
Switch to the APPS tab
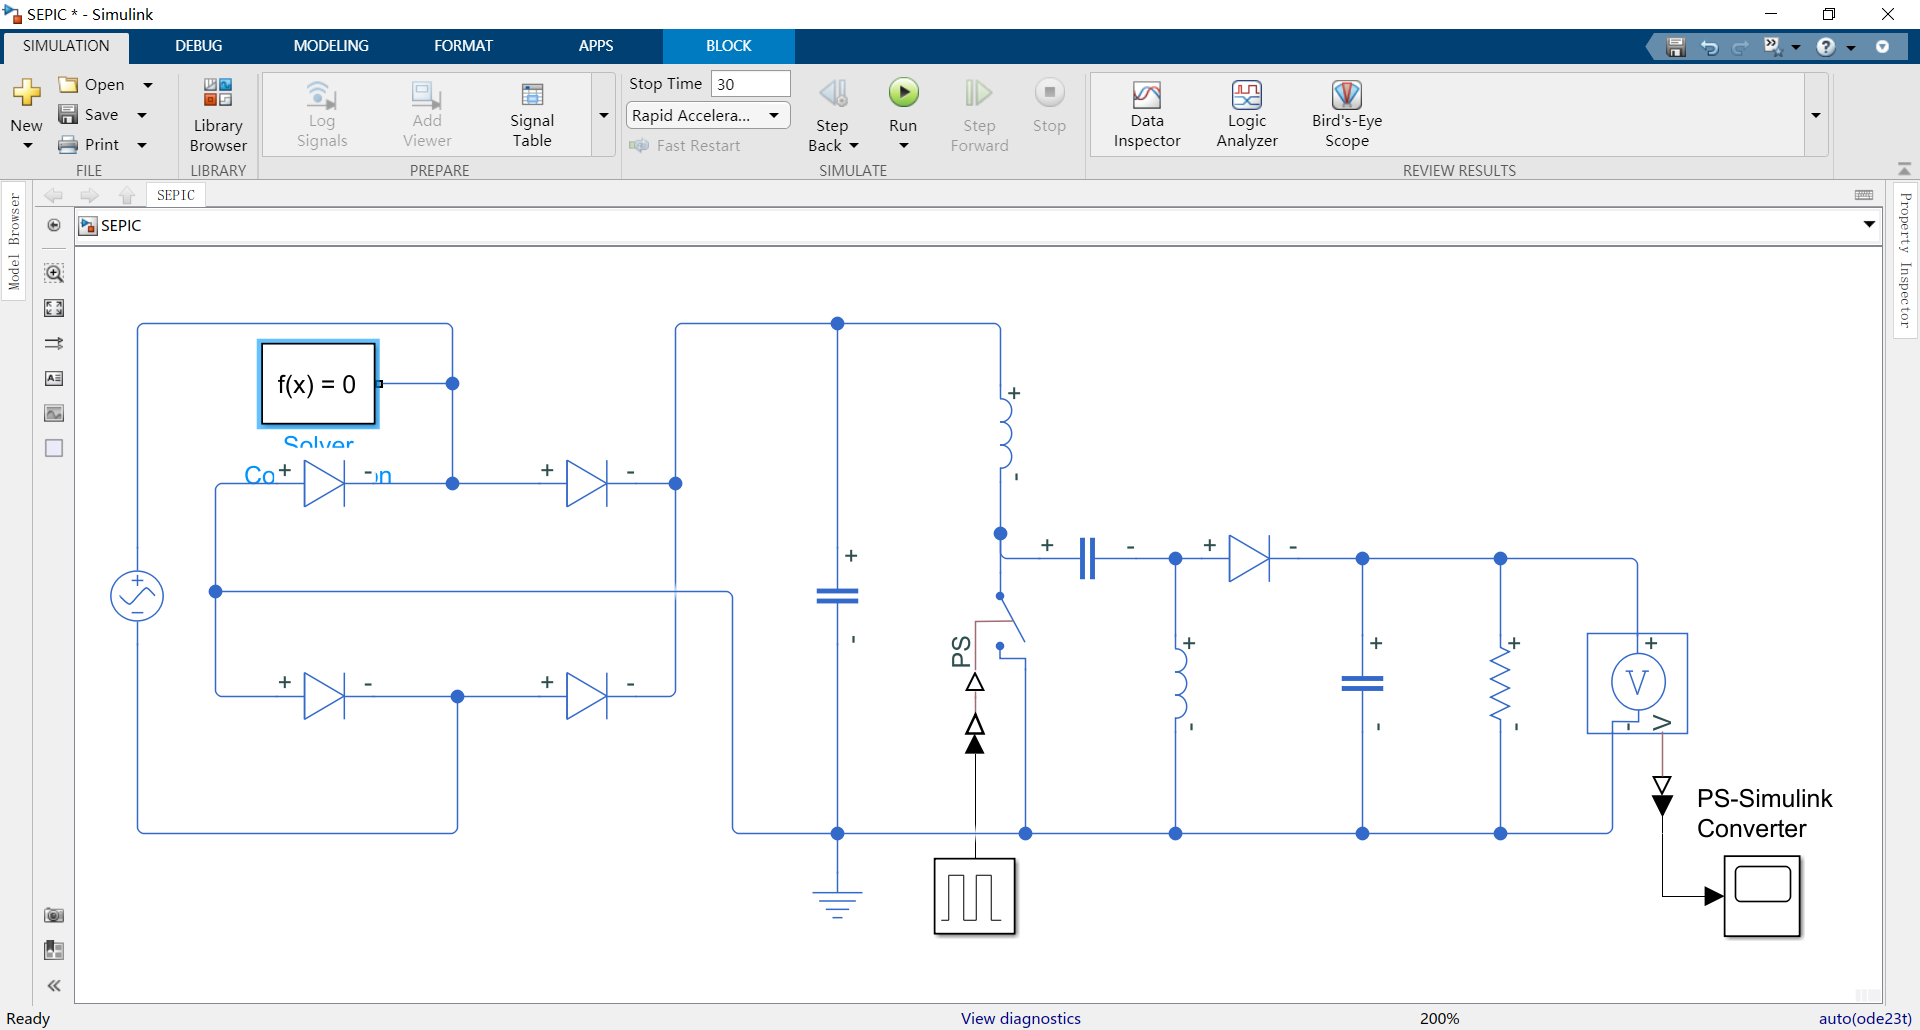point(596,46)
